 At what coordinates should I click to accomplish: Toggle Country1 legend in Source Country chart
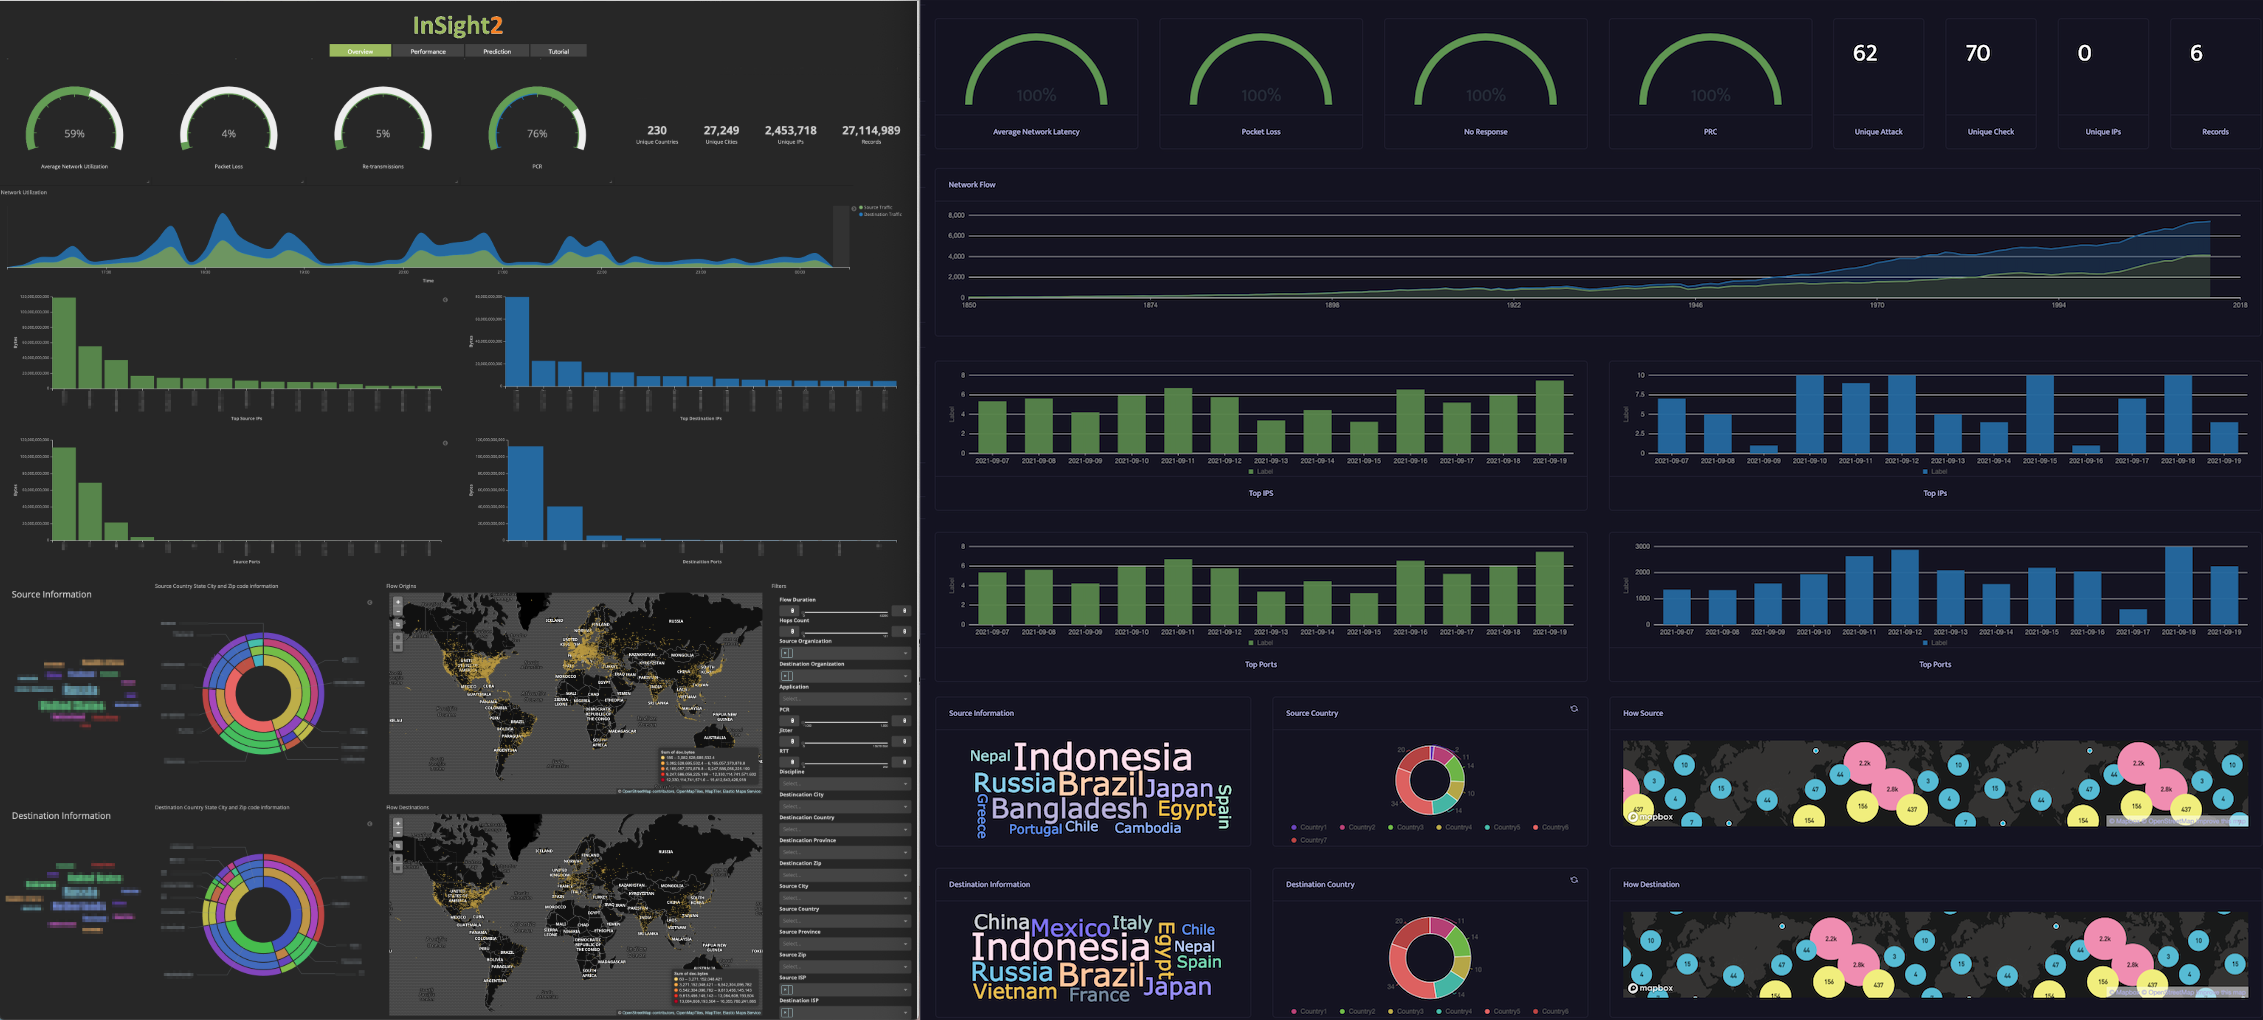point(1309,827)
